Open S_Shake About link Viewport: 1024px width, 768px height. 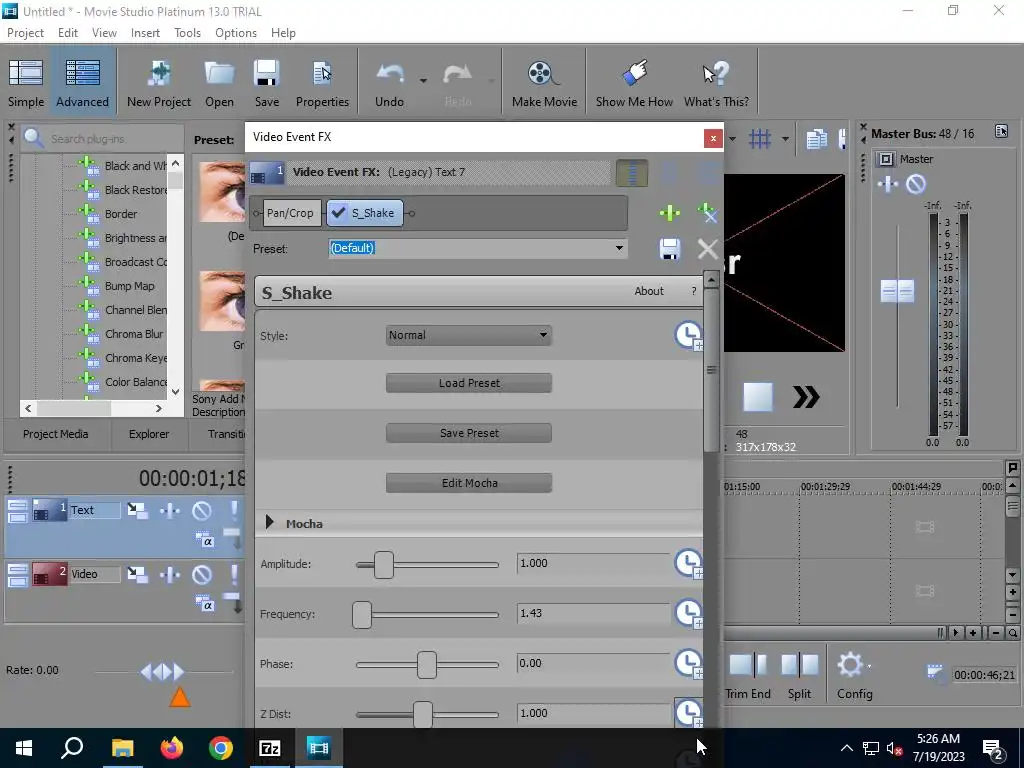[x=648, y=291]
